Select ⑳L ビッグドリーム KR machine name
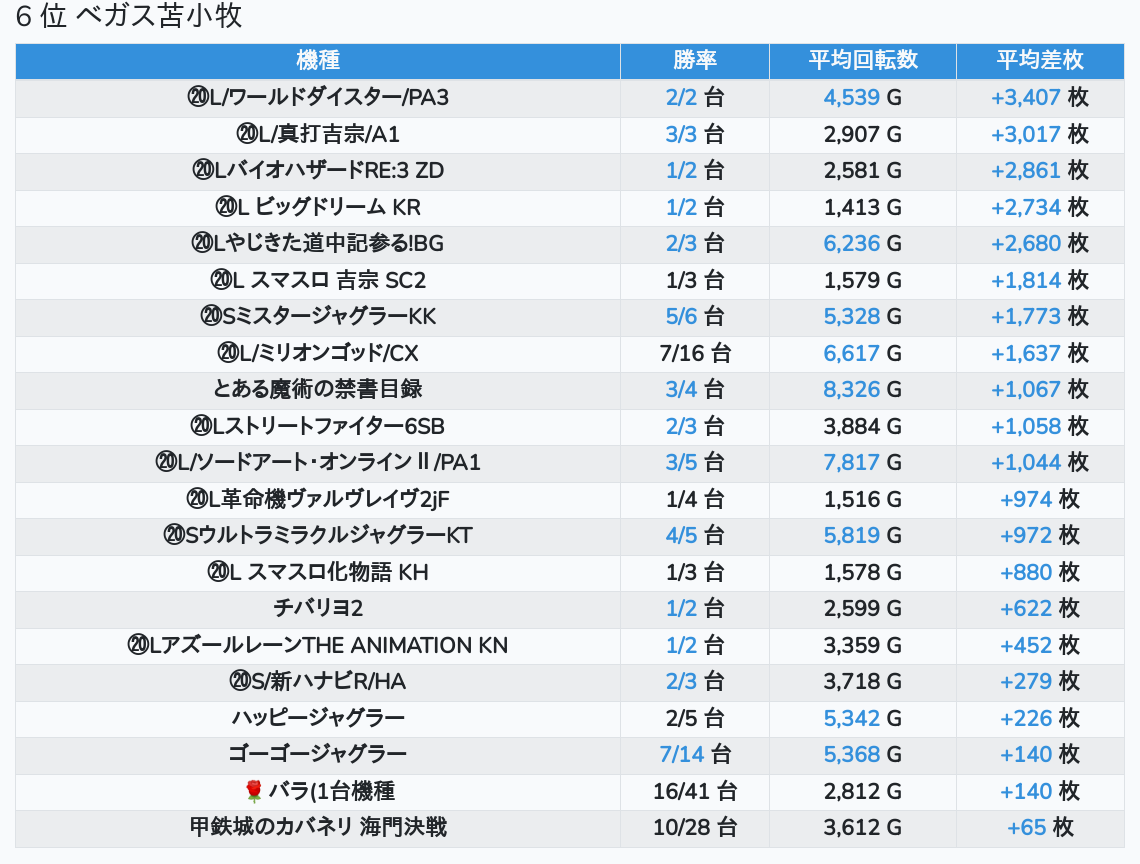The image size is (1140, 864). (318, 207)
